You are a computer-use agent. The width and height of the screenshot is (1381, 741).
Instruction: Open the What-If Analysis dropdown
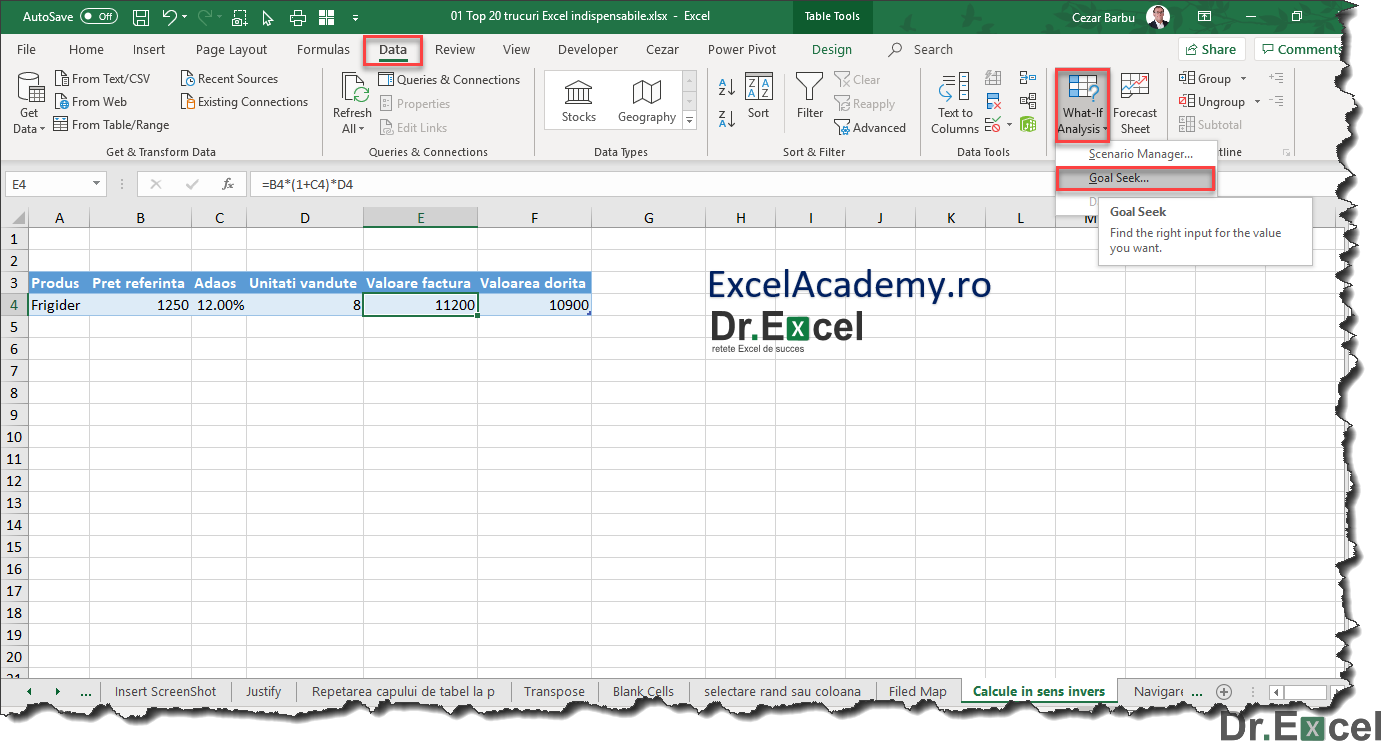point(1081,100)
